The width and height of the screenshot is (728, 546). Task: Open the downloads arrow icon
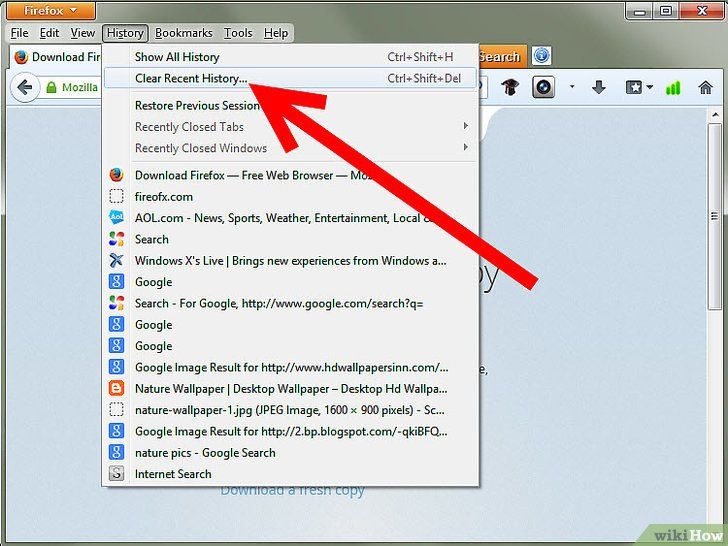tap(599, 87)
